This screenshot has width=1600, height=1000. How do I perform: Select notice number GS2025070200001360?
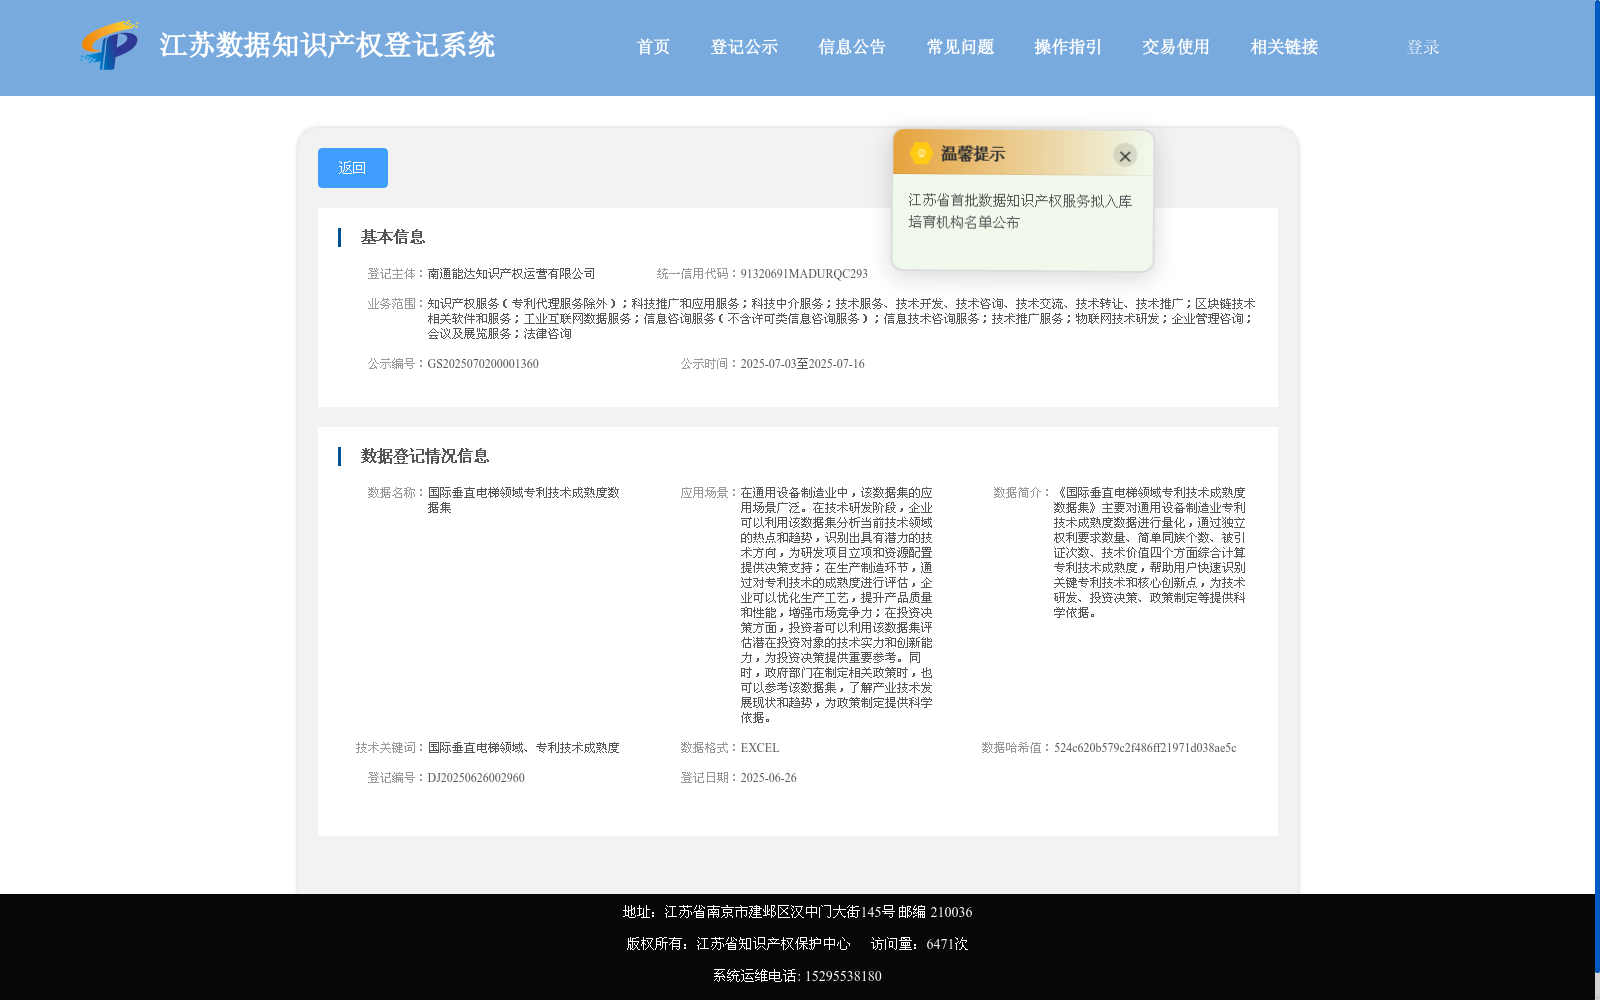click(x=483, y=364)
